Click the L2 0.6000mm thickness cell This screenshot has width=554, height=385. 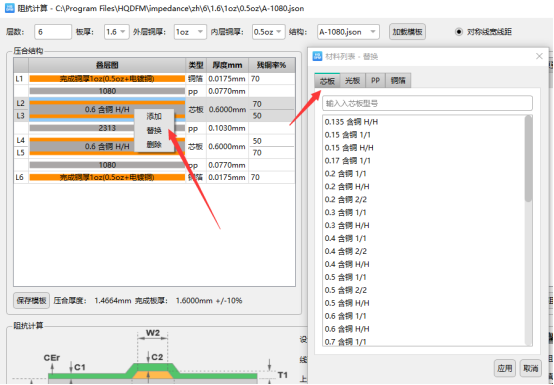pyautogui.click(x=227, y=109)
